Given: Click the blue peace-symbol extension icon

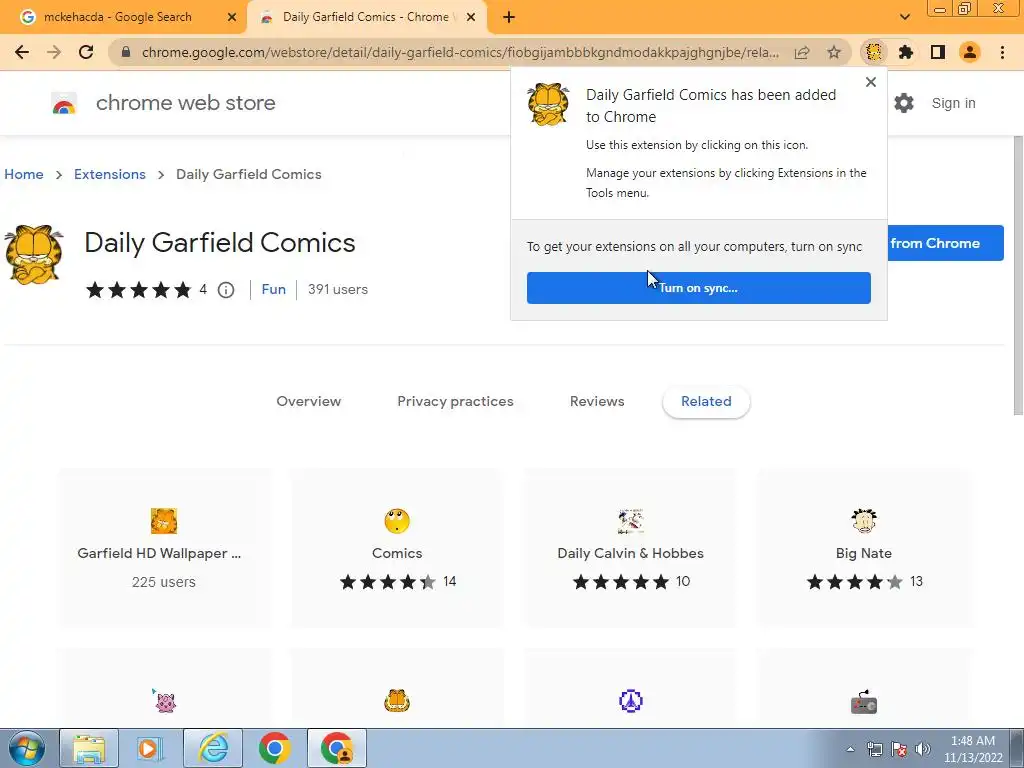Looking at the screenshot, I should pos(630,701).
